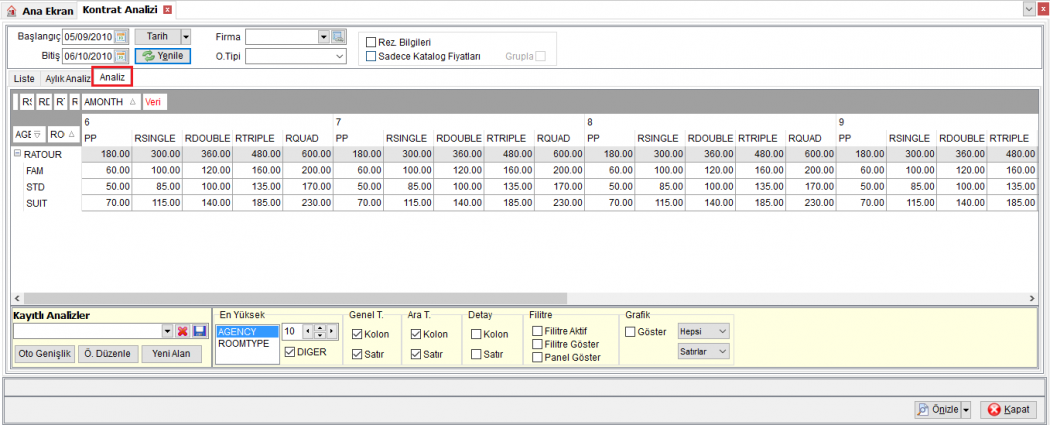Select the Analiz tab
1050x425 pixels.
(112, 77)
